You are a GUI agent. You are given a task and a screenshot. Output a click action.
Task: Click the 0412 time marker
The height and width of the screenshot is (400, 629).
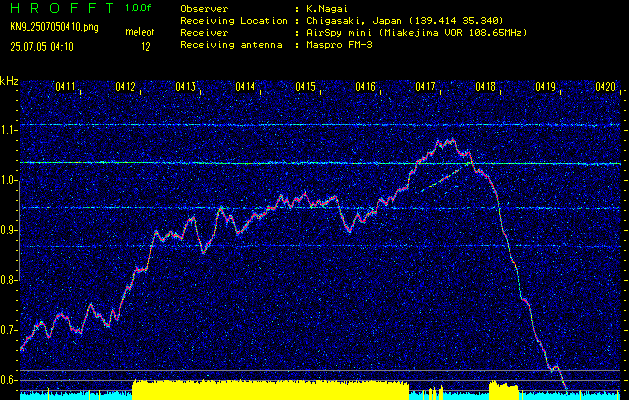coord(126,86)
